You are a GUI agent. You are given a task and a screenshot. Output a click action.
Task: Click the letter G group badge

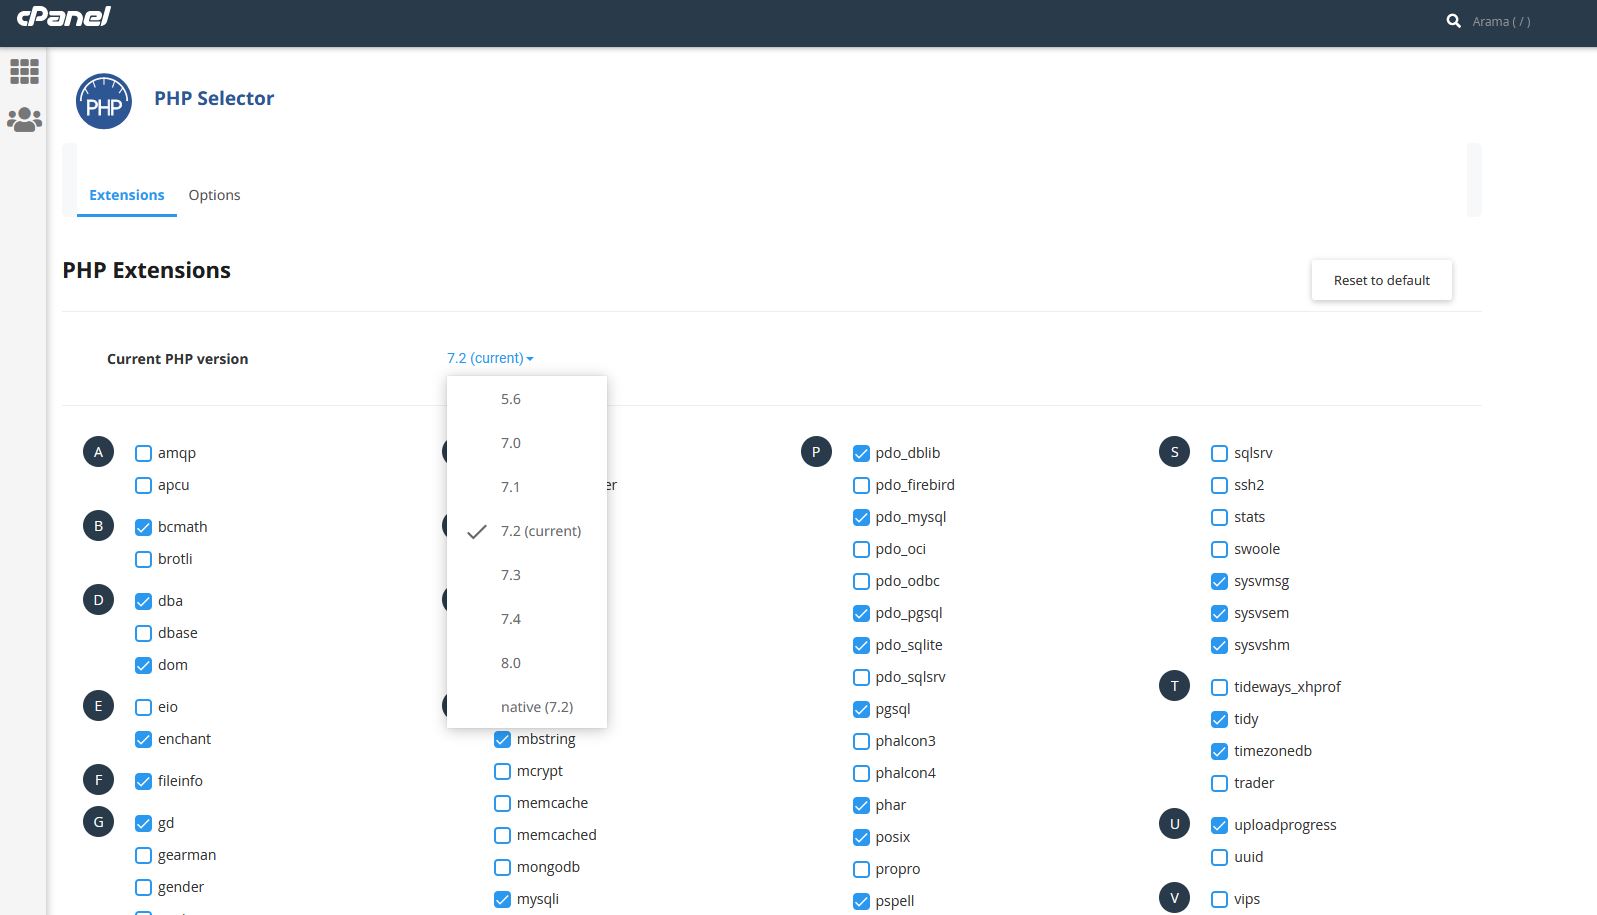[x=98, y=822]
